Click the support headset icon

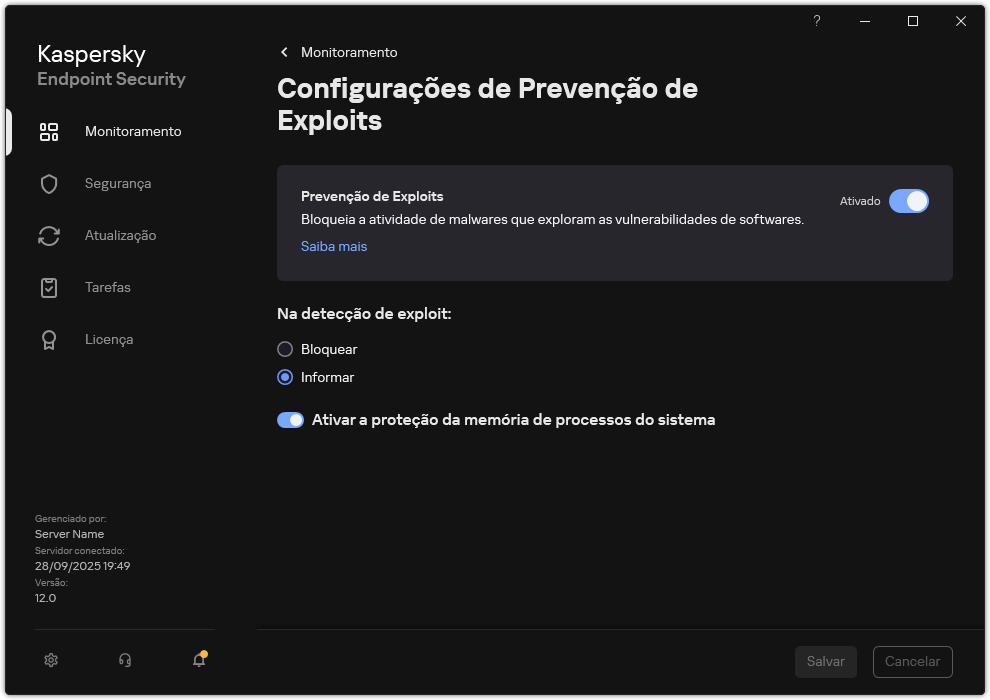pyautogui.click(x=124, y=660)
